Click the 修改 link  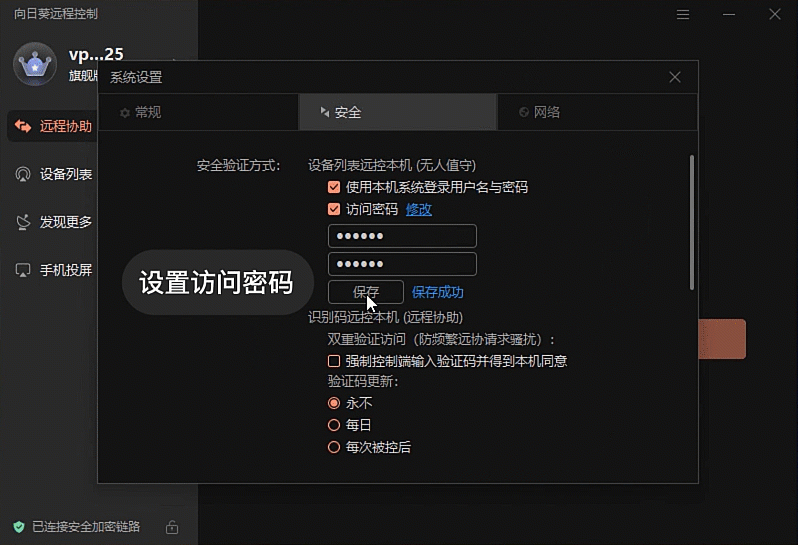[419, 209]
